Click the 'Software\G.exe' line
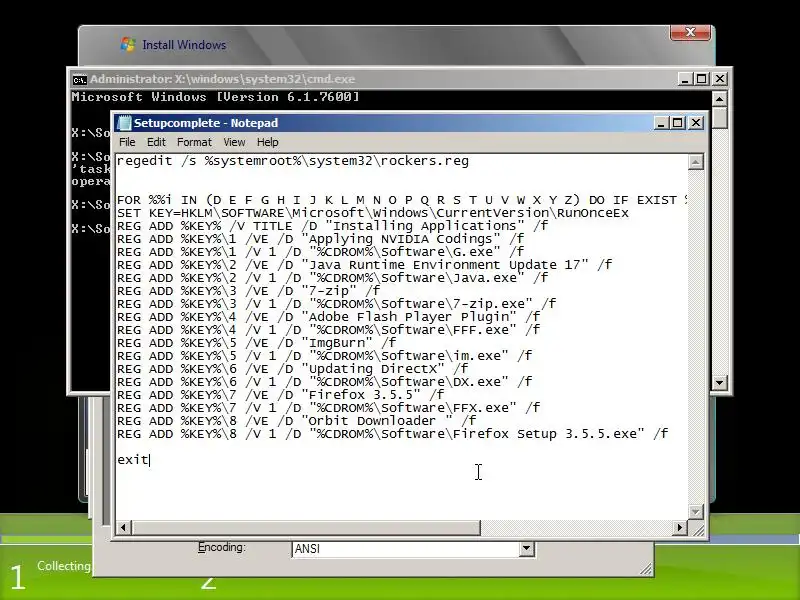800x600 pixels. pyautogui.click(x=320, y=252)
